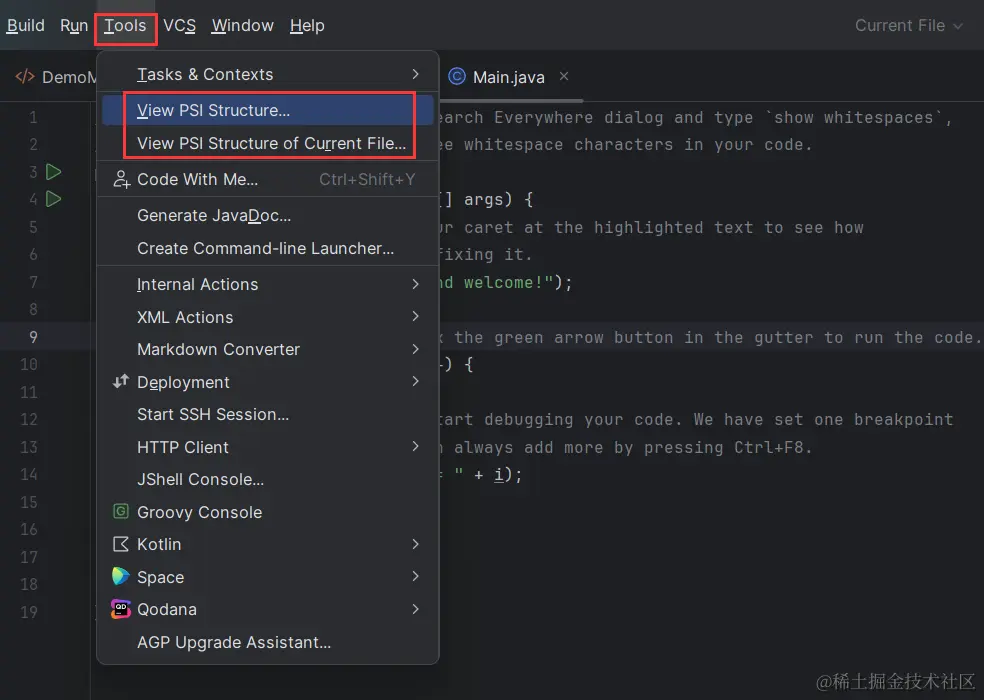The width and height of the screenshot is (984, 700).
Task: Click the Qodana logo icon
Action: (120, 609)
